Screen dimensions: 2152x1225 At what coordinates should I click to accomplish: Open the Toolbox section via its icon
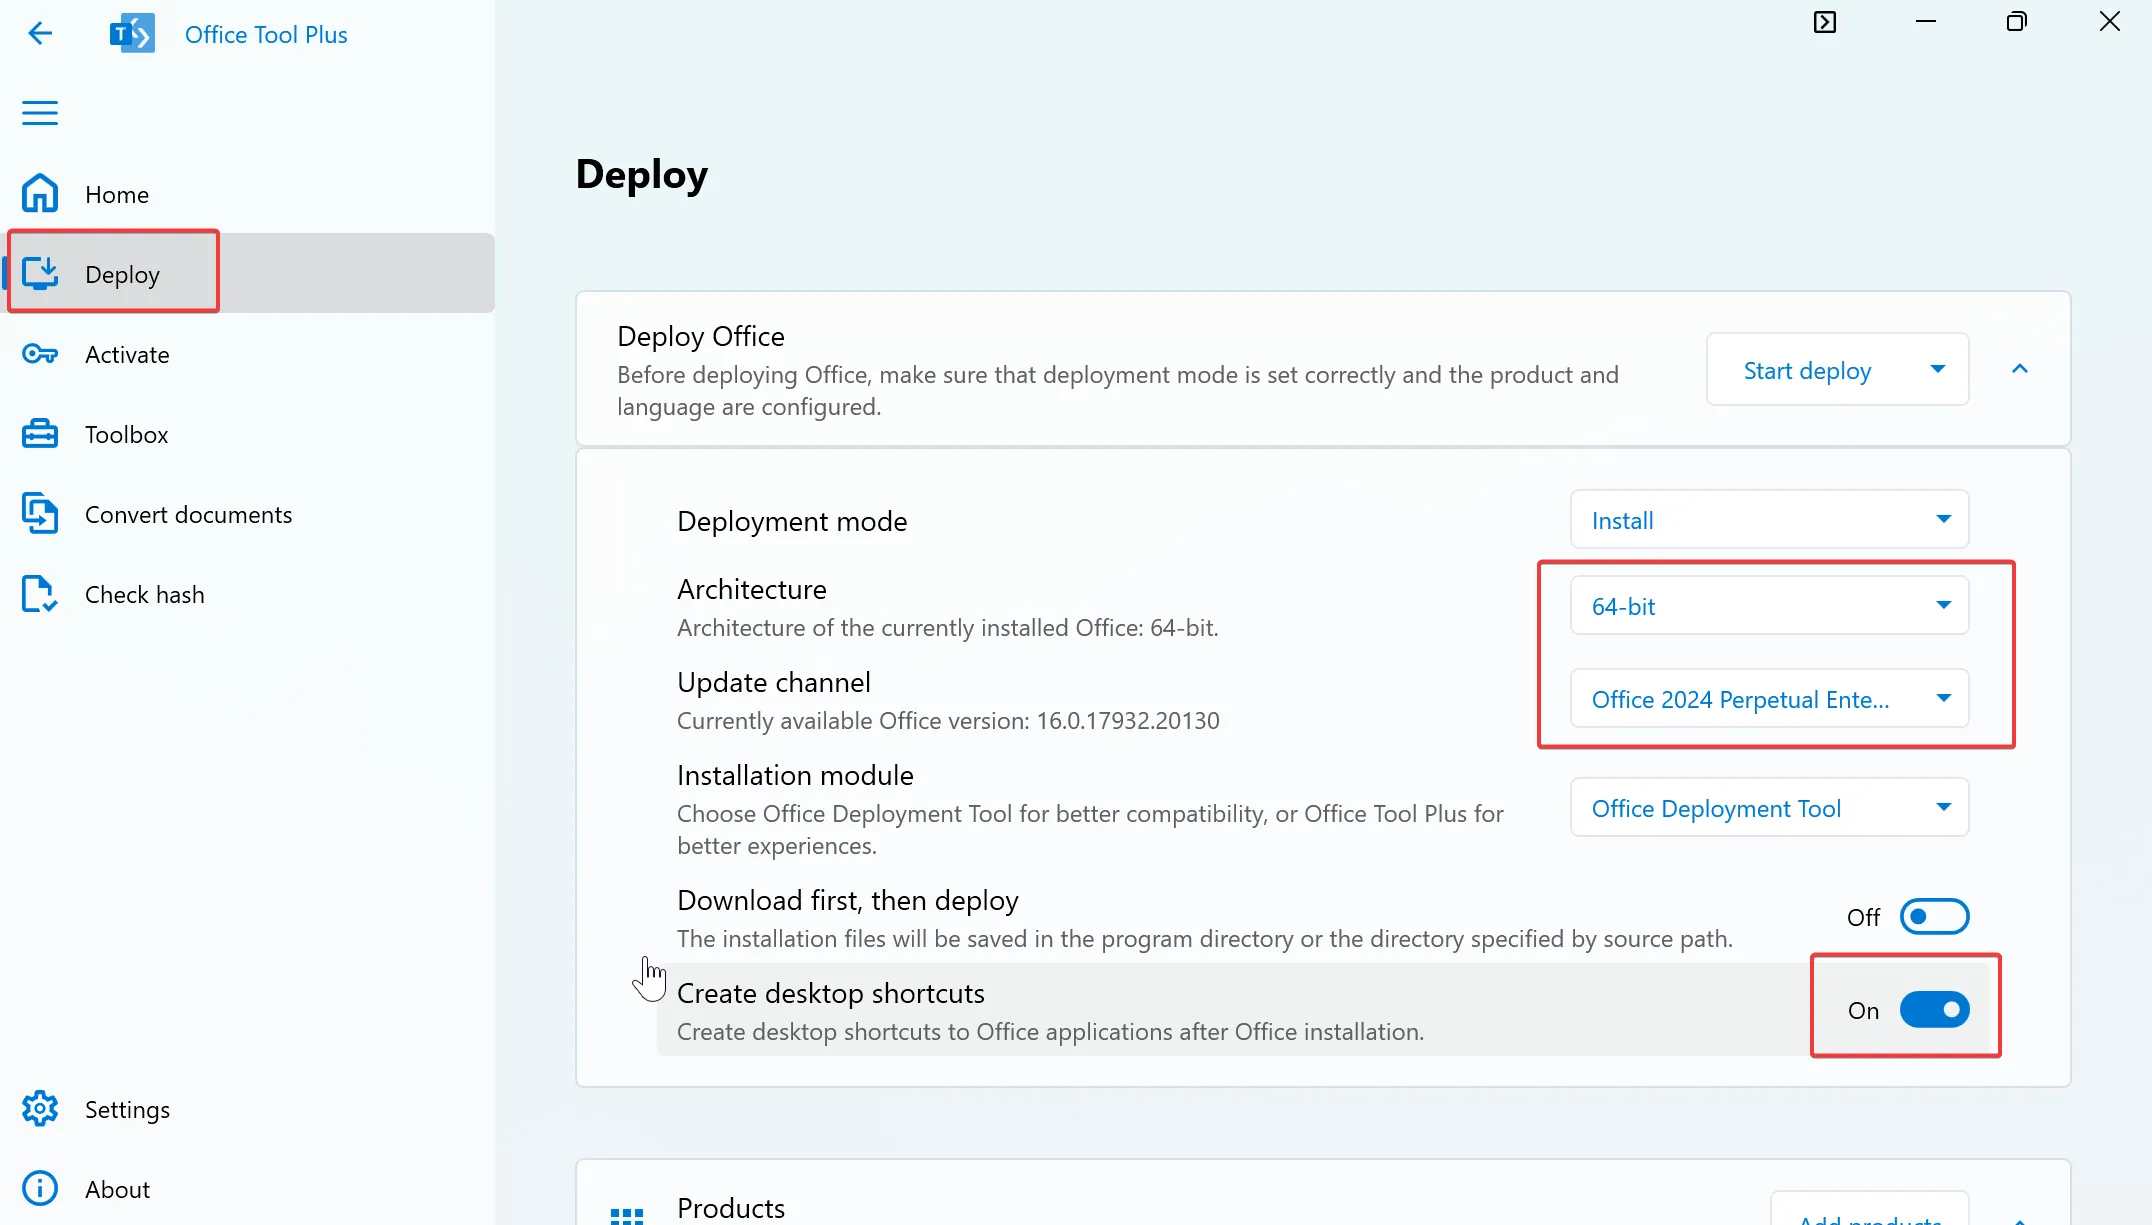click(39, 433)
